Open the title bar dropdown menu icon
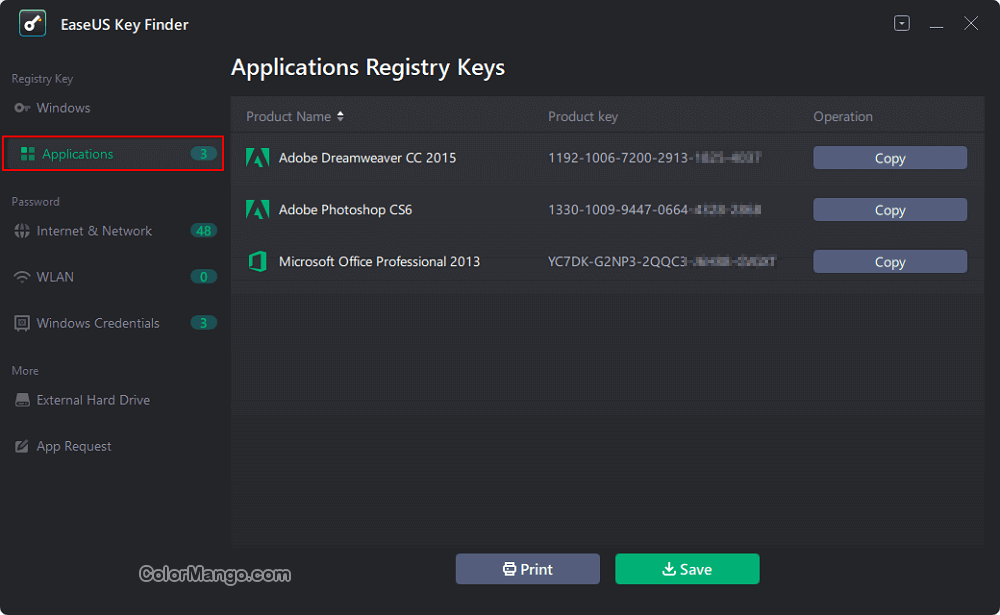Image resolution: width=1000 pixels, height=615 pixels. 902,24
